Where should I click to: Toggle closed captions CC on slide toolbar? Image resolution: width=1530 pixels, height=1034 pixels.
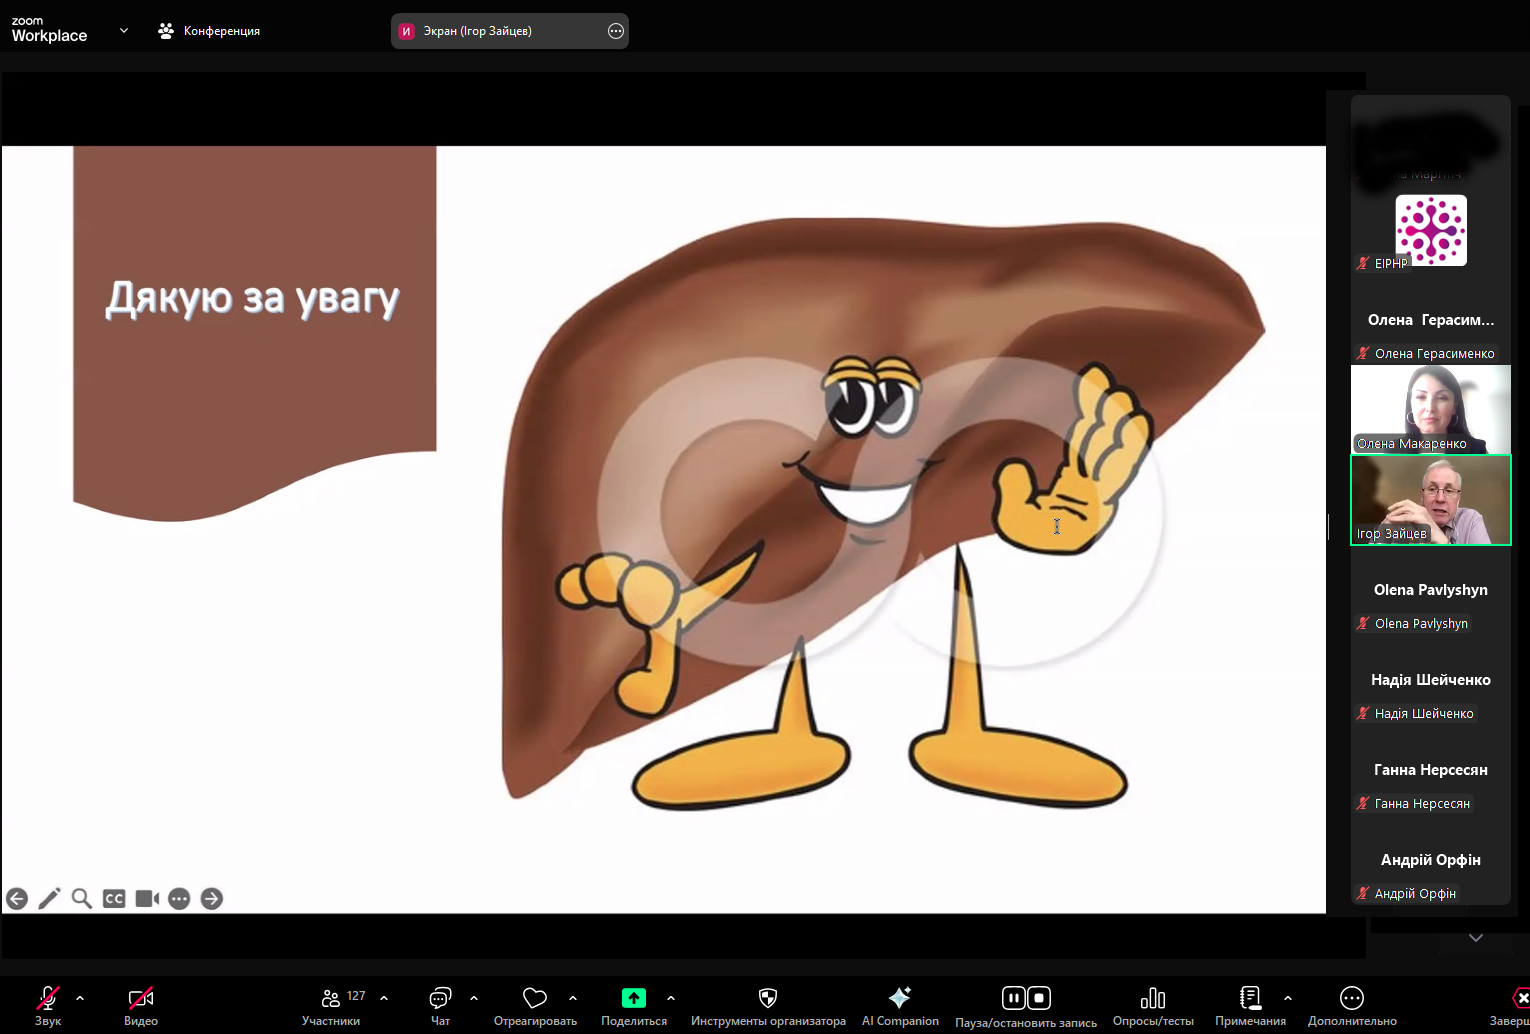click(x=114, y=898)
